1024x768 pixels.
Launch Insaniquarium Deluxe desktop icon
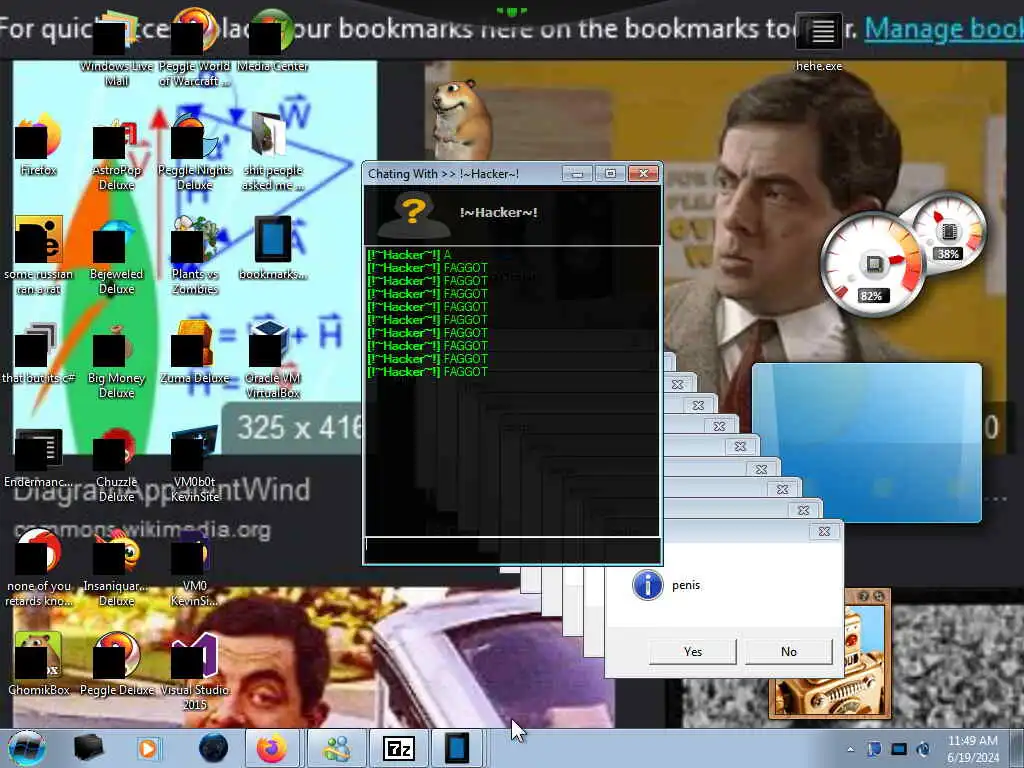pyautogui.click(x=116, y=568)
